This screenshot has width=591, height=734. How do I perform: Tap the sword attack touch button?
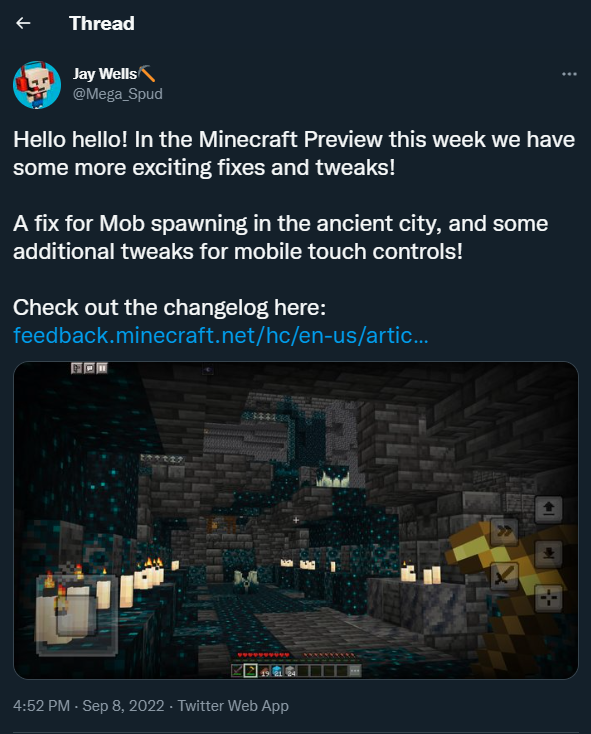(x=504, y=576)
